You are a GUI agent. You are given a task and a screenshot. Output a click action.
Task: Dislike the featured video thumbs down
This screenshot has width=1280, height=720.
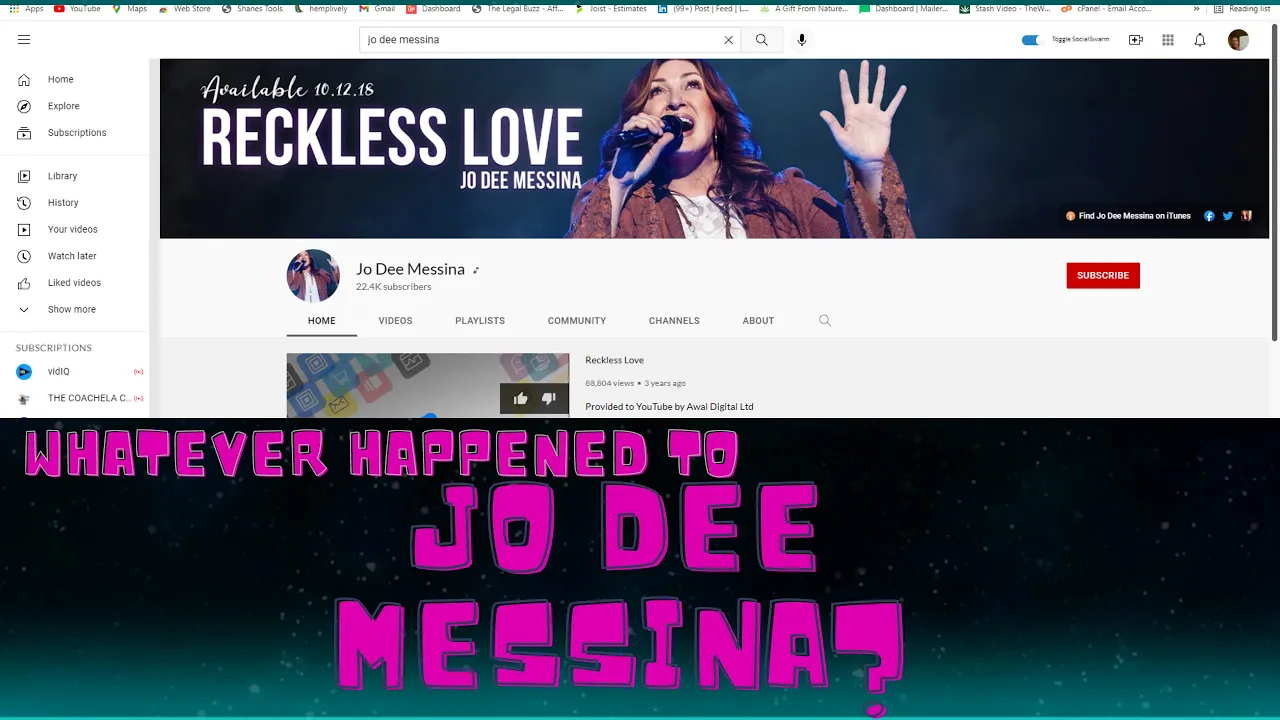[548, 398]
